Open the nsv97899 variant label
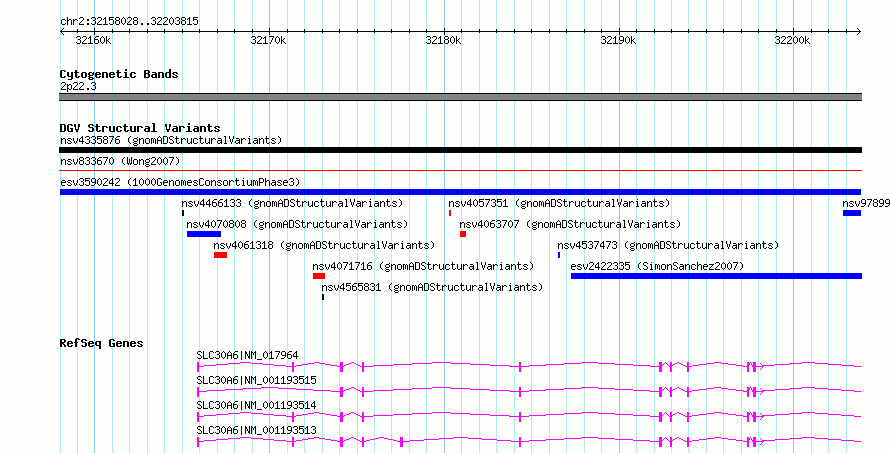 tap(866, 203)
